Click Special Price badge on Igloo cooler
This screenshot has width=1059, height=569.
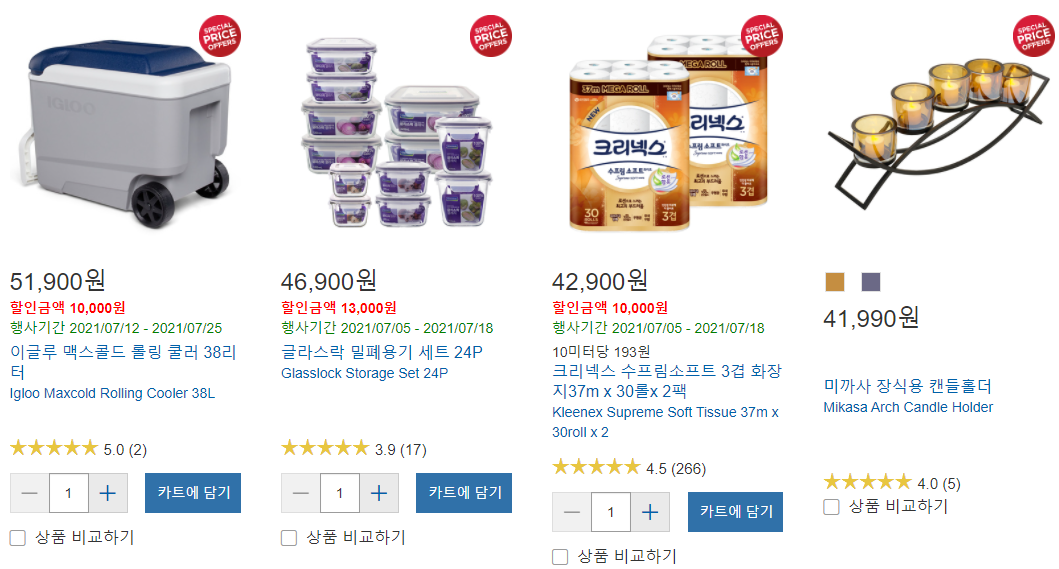[219, 36]
